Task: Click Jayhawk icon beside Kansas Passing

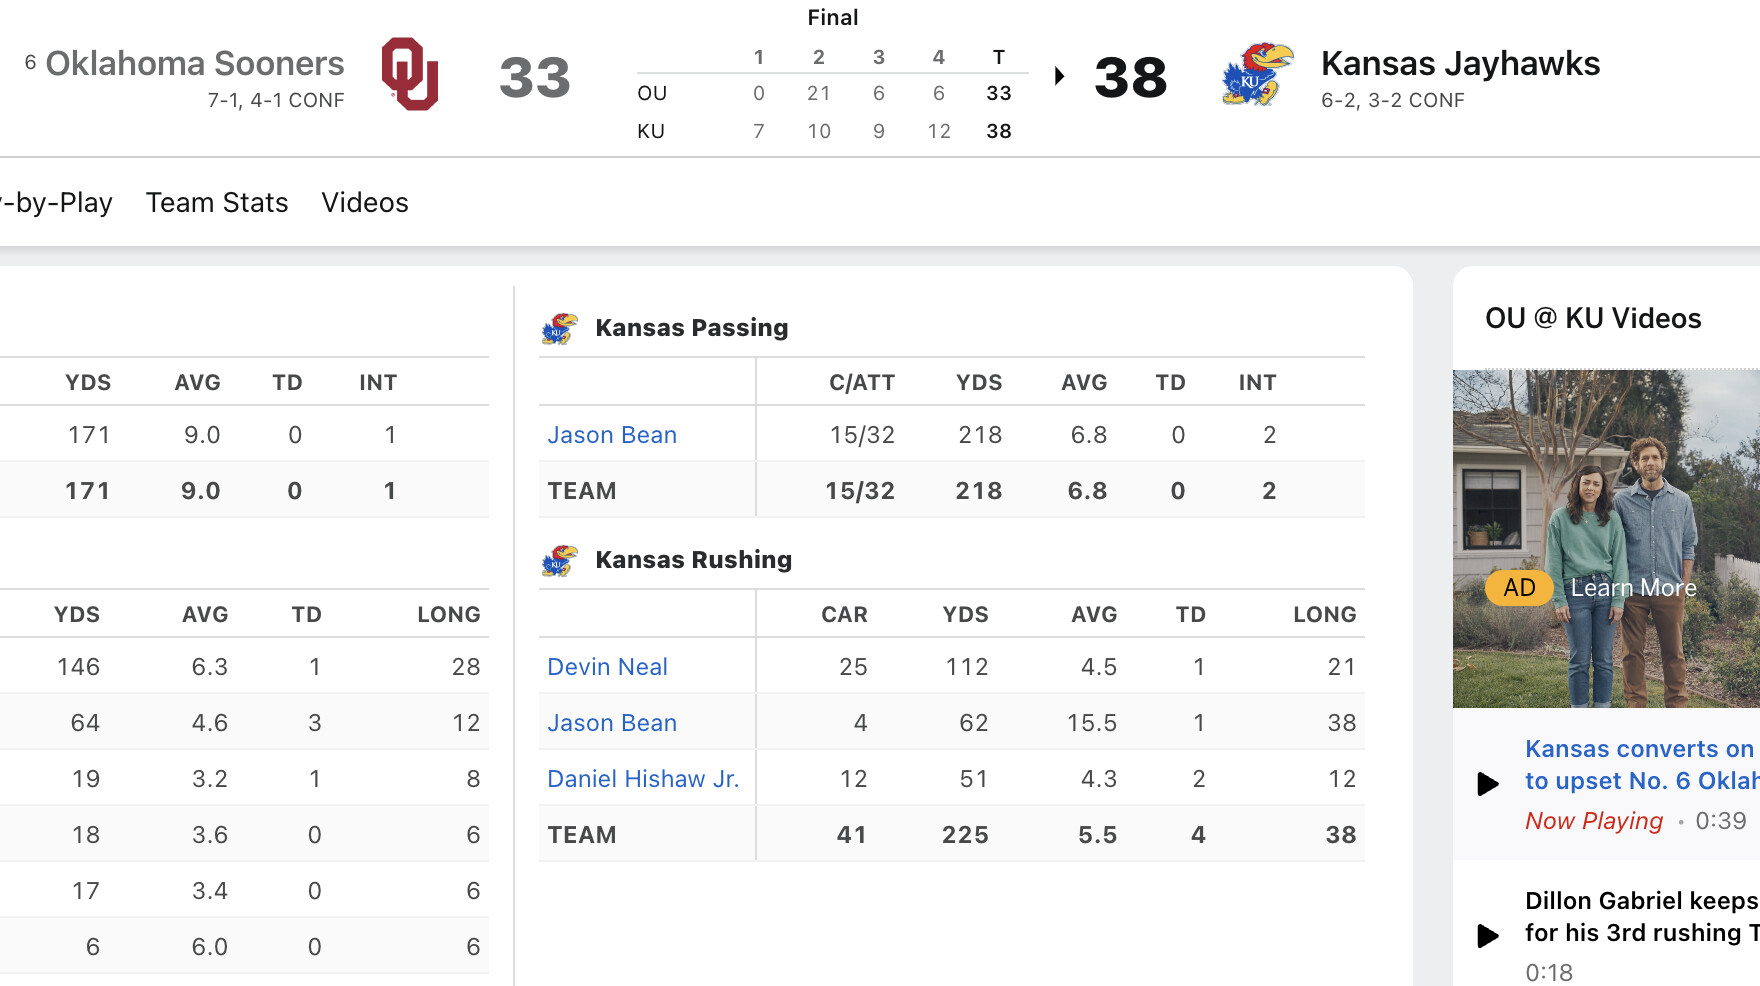Action: (560, 328)
